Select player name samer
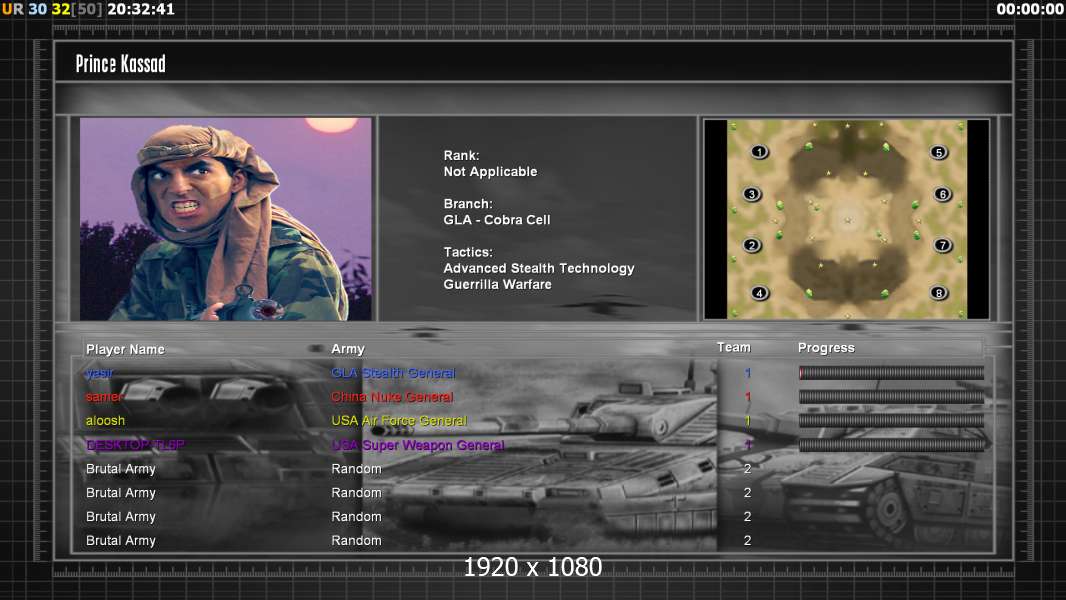This screenshot has width=1066, height=600. pyautogui.click(x=104, y=397)
